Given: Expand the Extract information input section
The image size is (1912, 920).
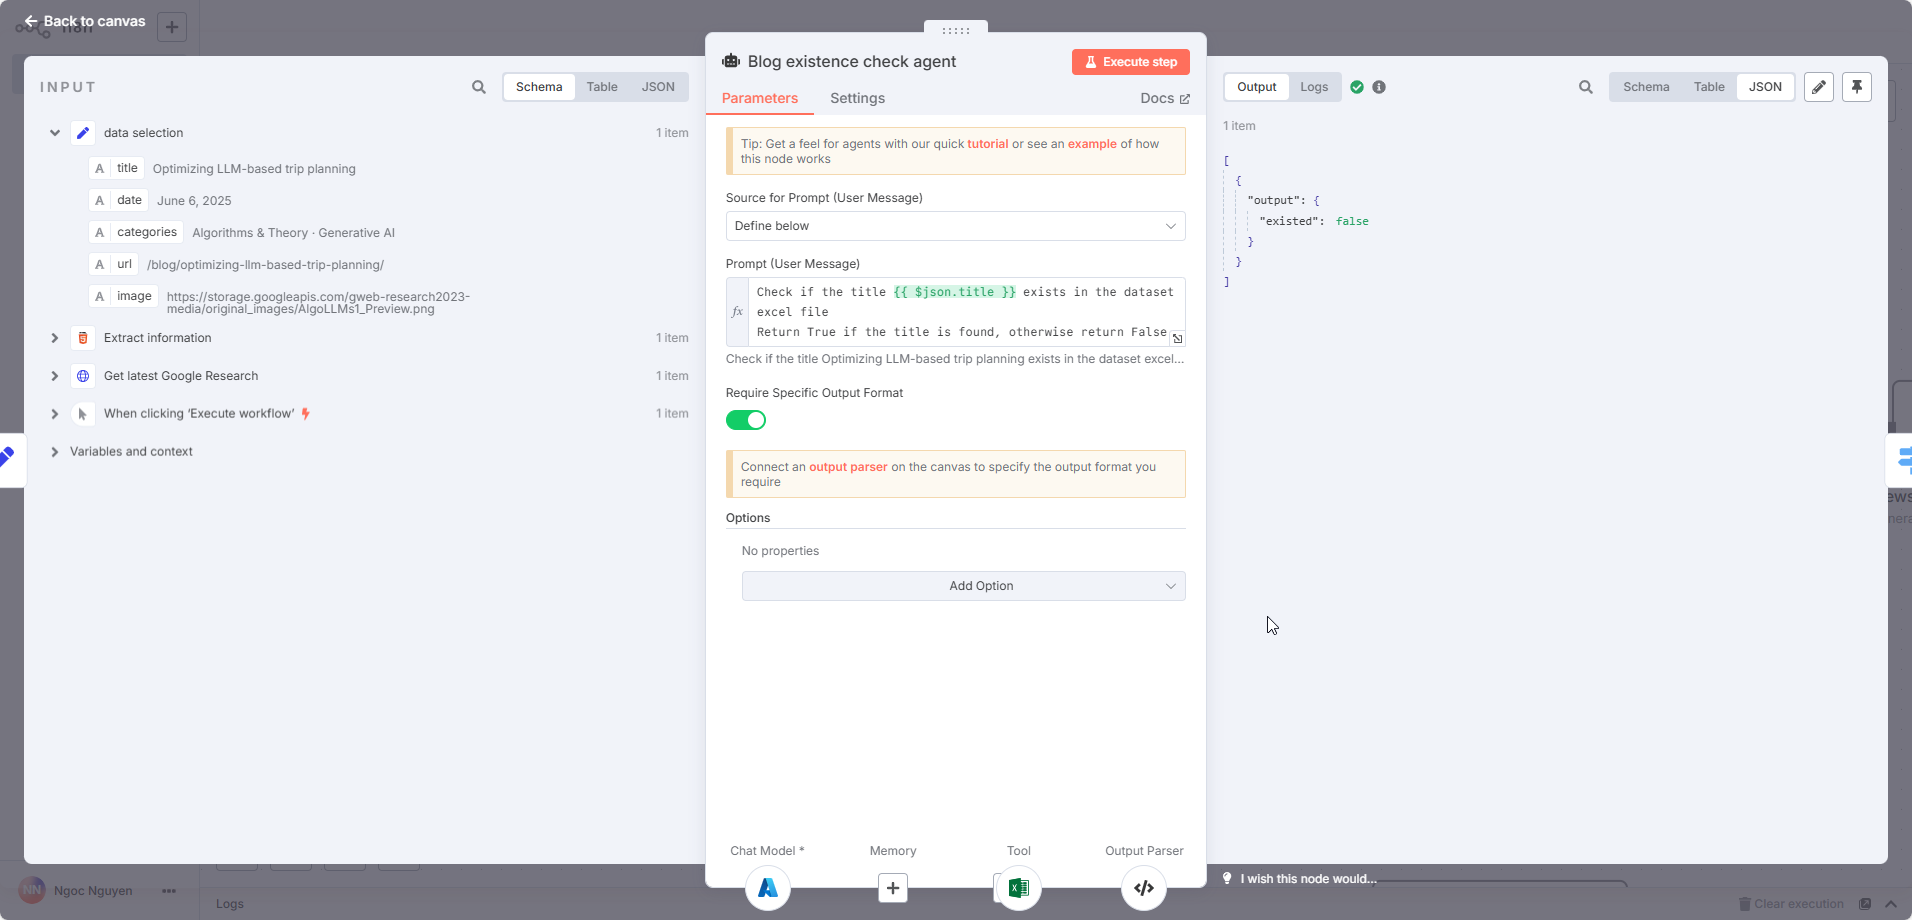Looking at the screenshot, I should [54, 338].
